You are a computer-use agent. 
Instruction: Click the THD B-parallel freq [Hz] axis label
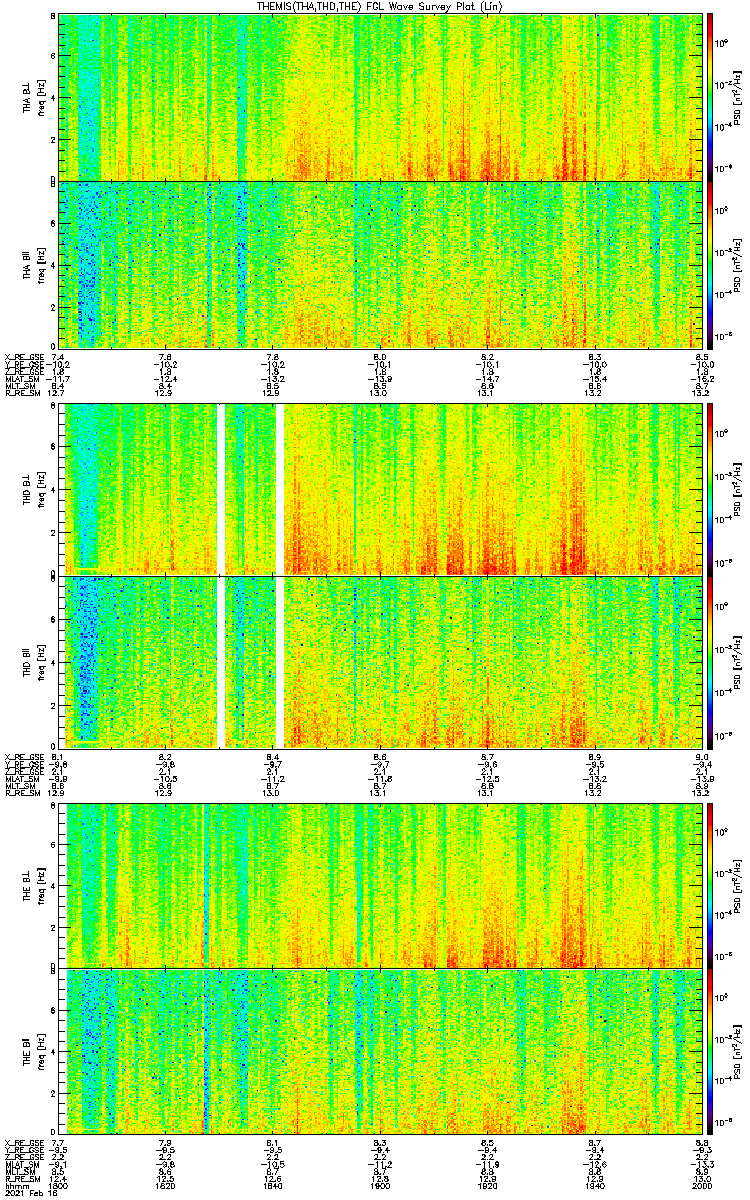coord(41,662)
